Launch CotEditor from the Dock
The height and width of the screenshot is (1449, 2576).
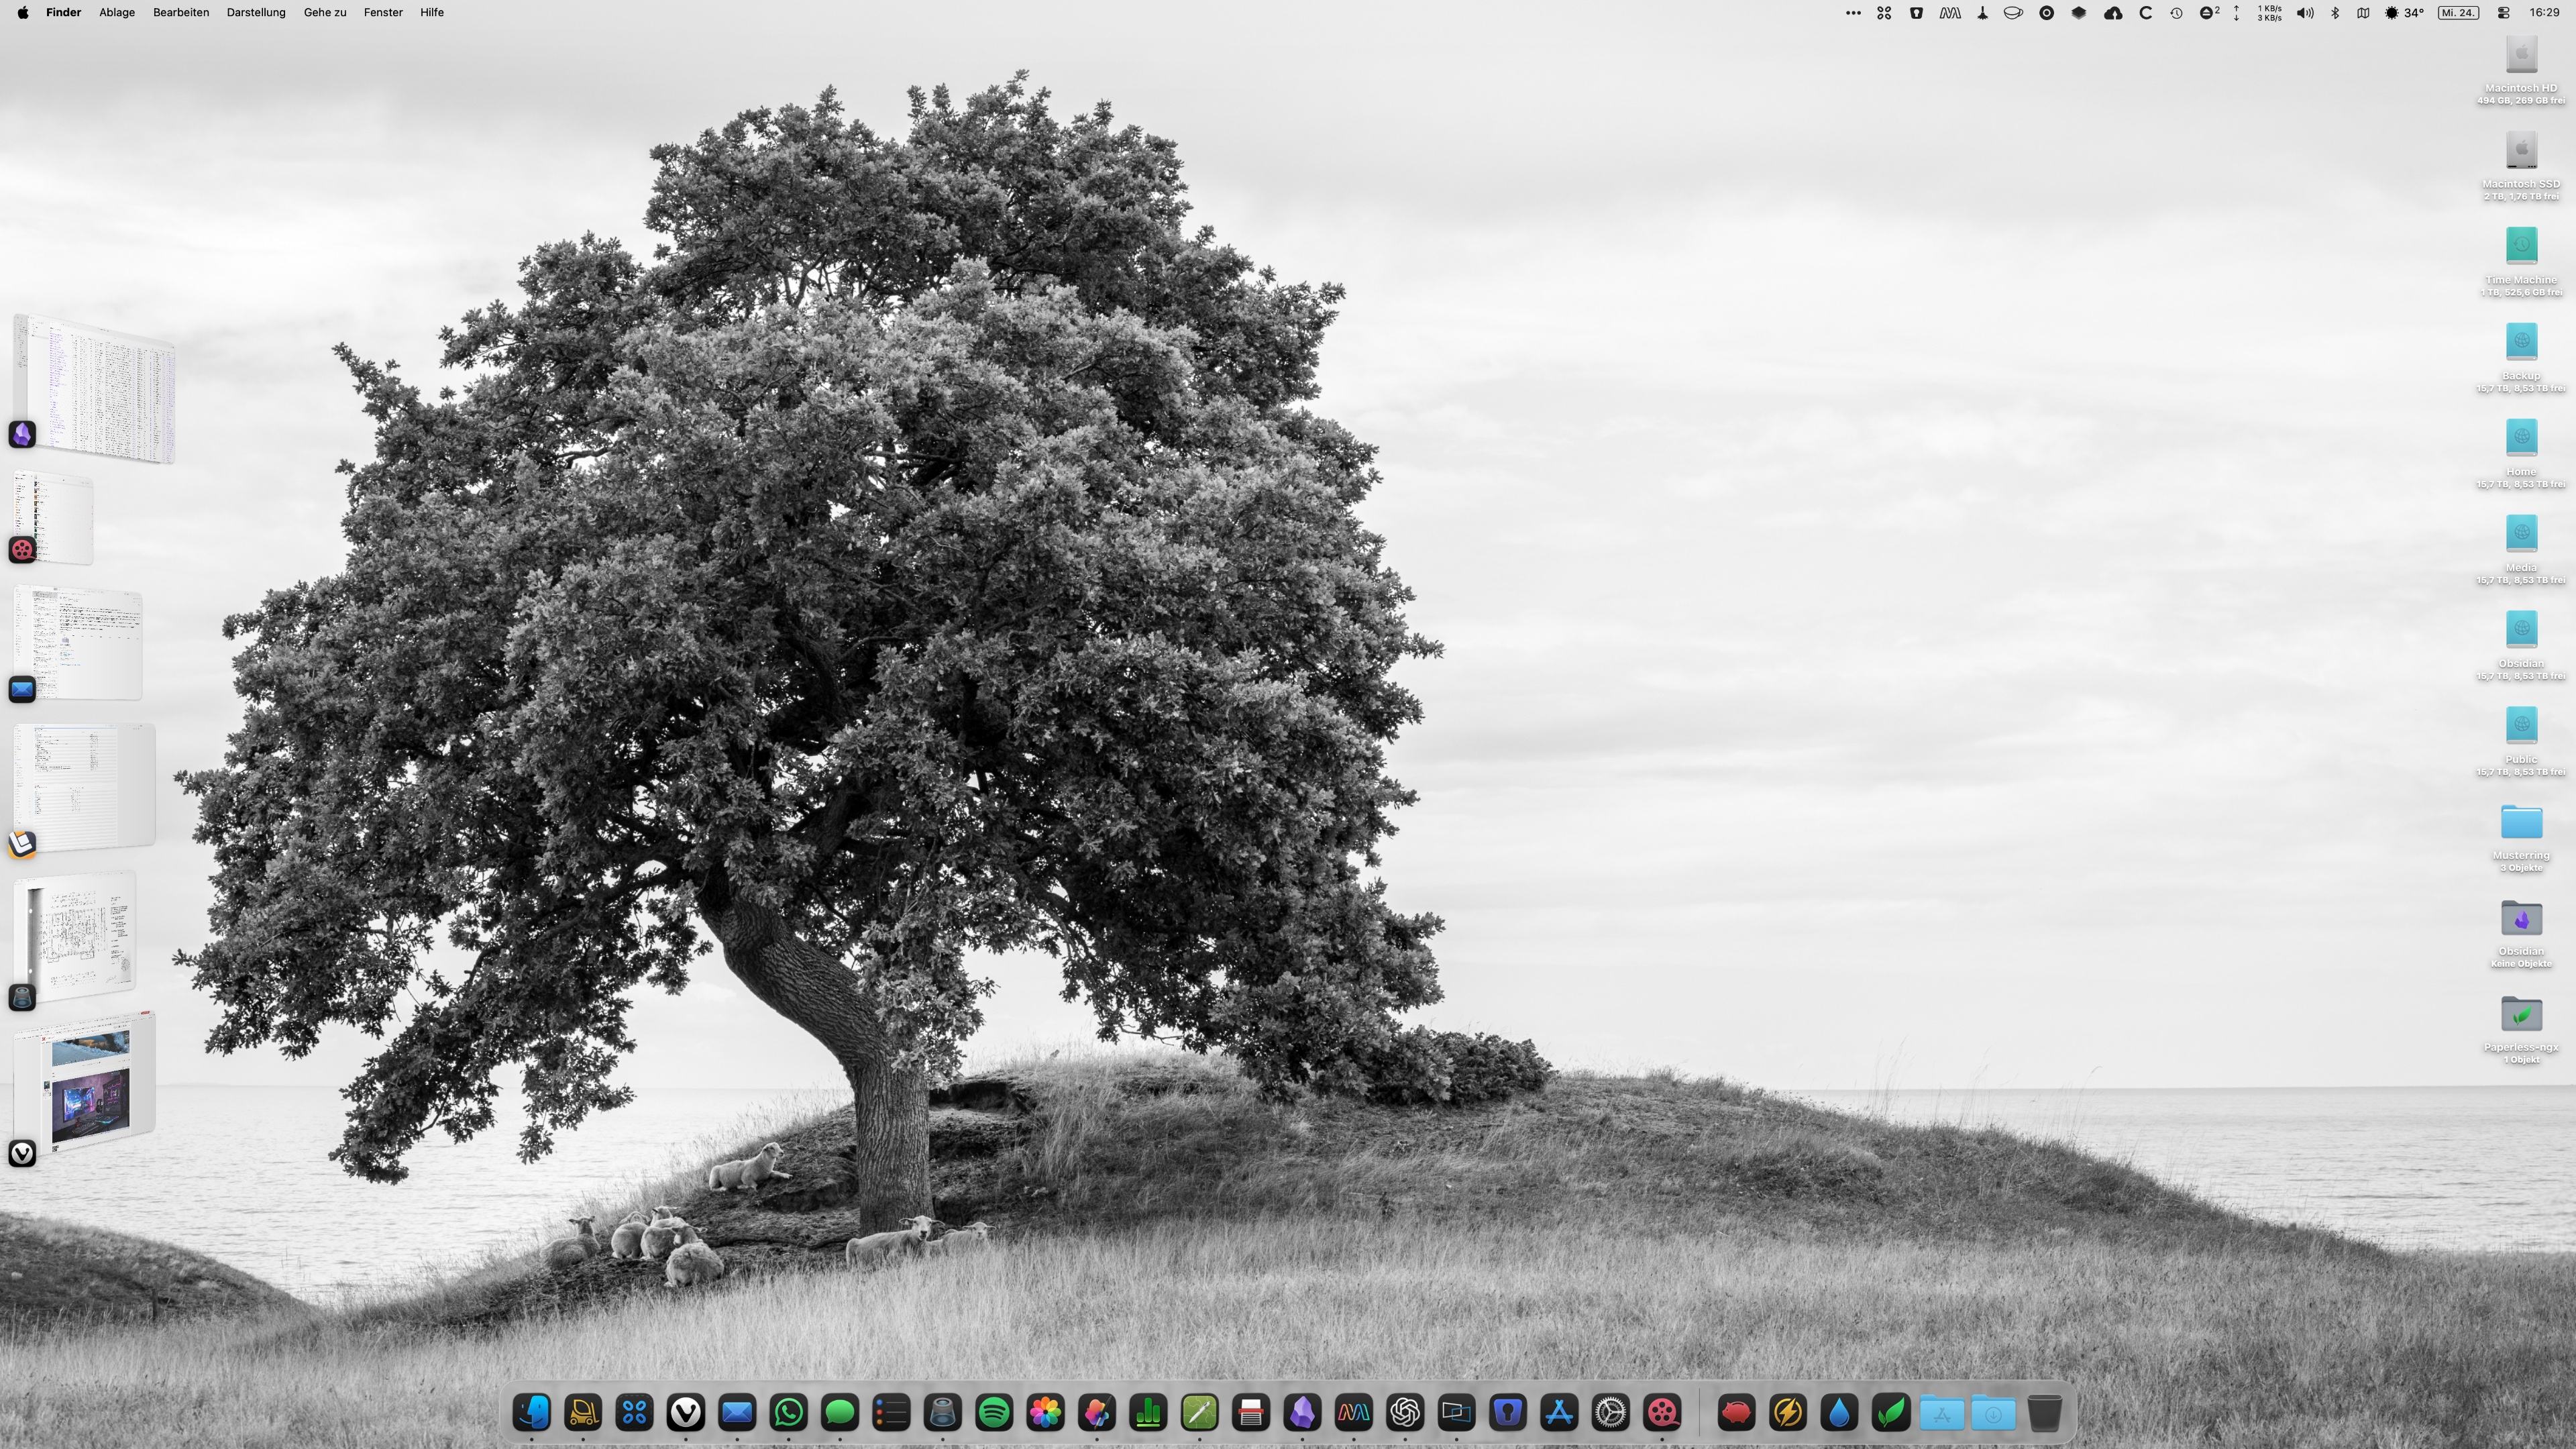[x=1199, y=1412]
